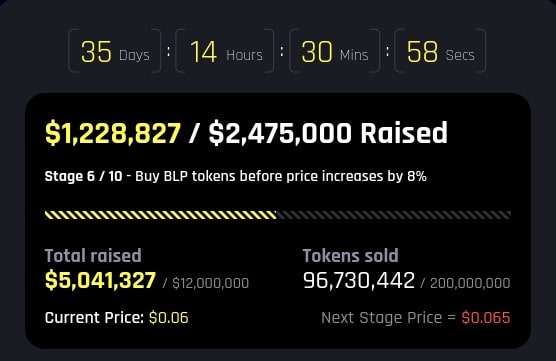This screenshot has height=361, width=556.
Task: Click the Tokens sold heading
Action: [x=351, y=256]
